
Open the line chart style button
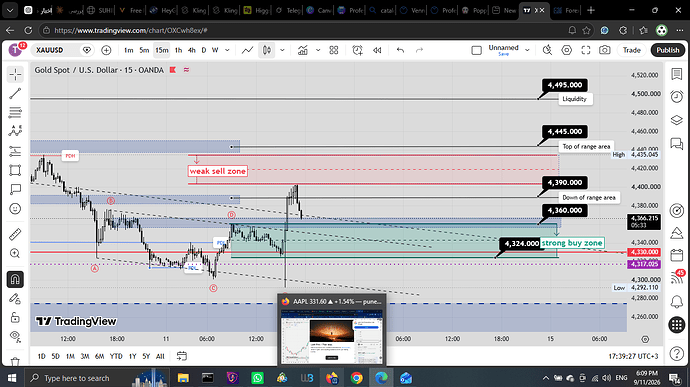pyautogui.click(x=247, y=50)
